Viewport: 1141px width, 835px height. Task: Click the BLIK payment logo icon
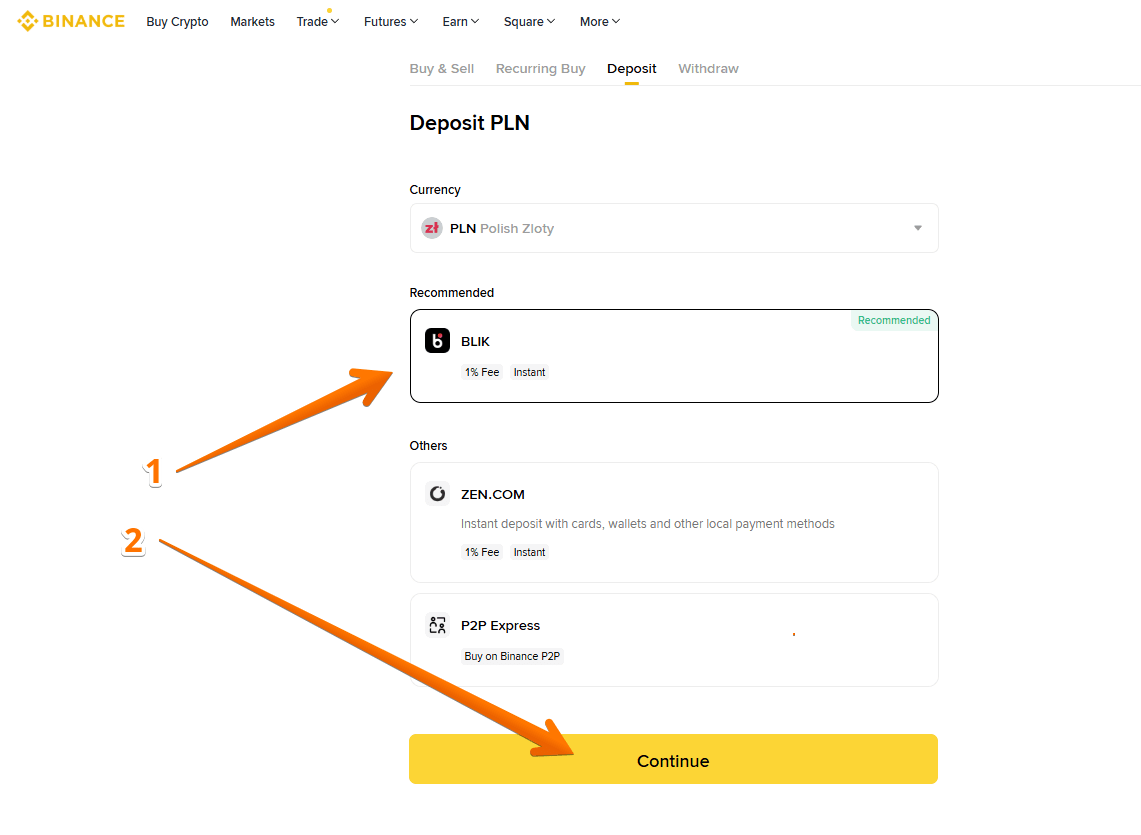coord(437,341)
